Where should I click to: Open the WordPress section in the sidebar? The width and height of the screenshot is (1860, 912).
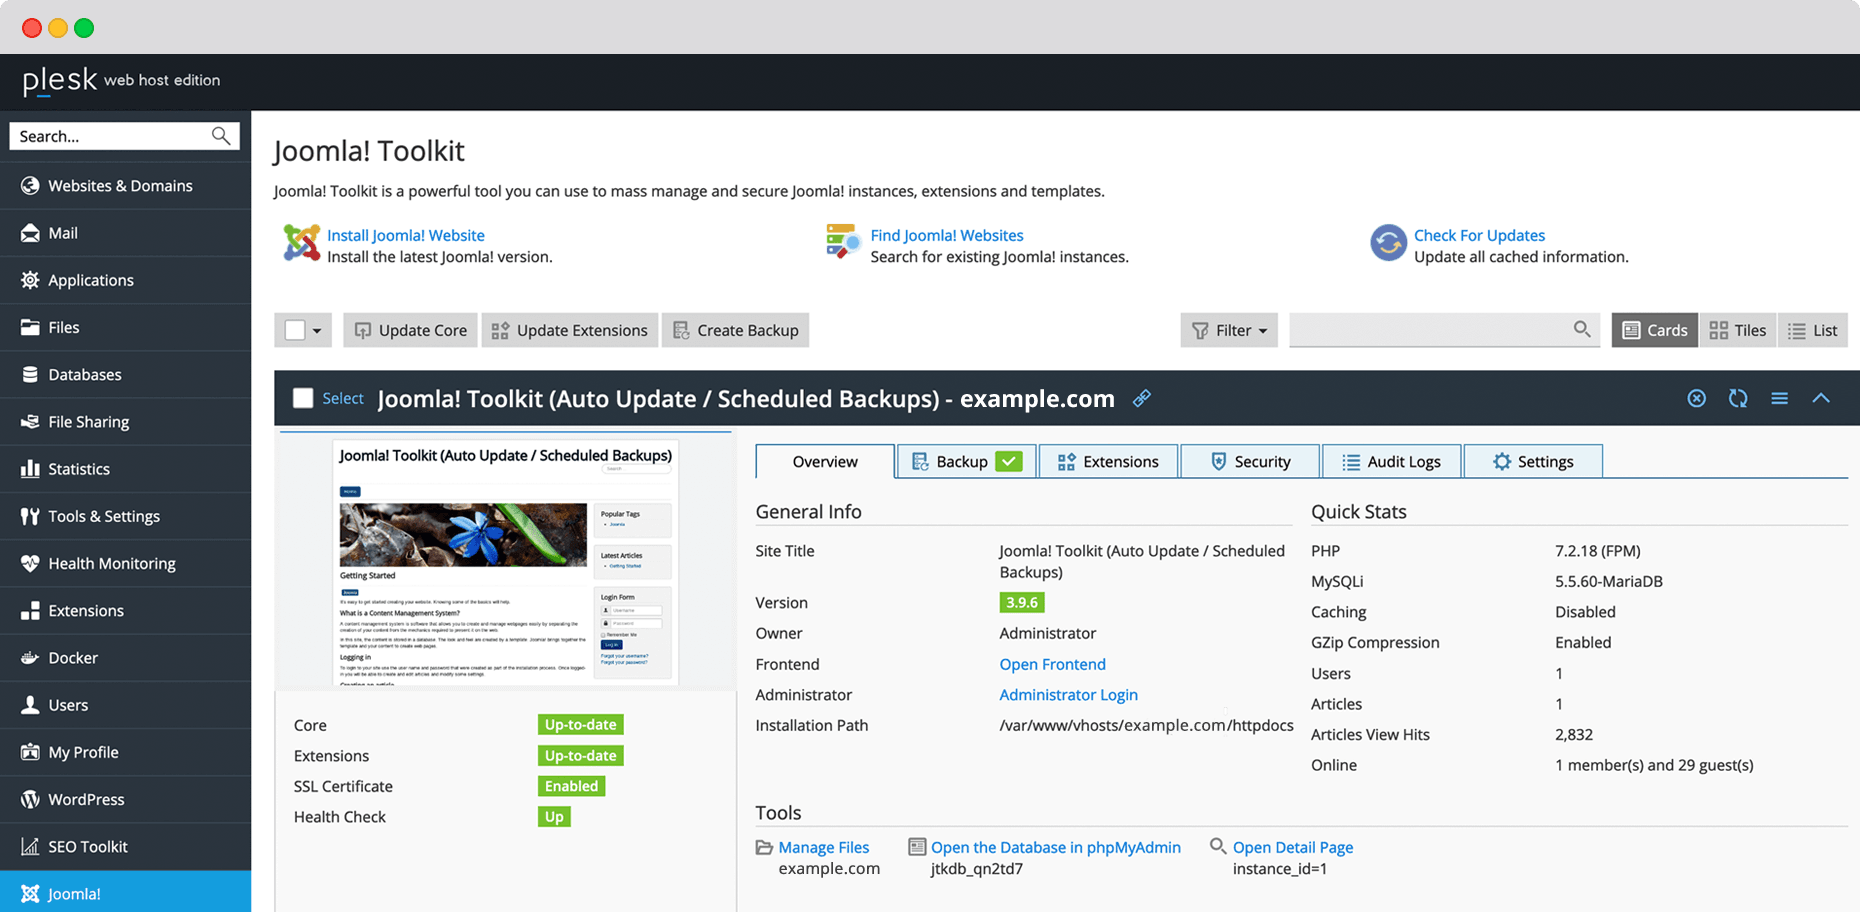[x=86, y=799]
